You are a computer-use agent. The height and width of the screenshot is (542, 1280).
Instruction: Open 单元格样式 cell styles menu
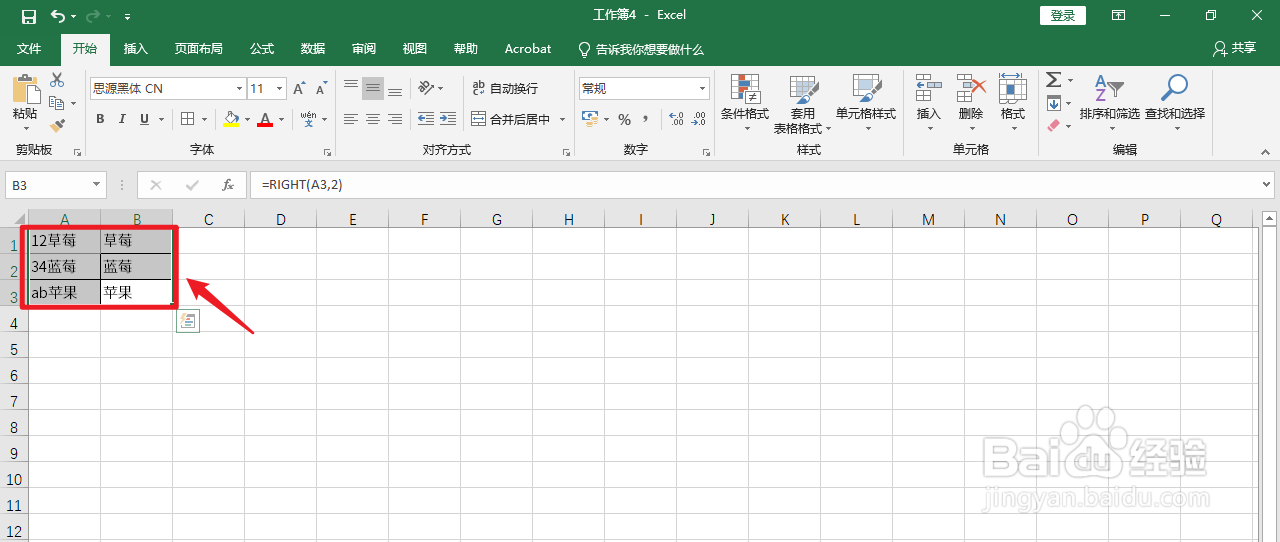pos(866,104)
